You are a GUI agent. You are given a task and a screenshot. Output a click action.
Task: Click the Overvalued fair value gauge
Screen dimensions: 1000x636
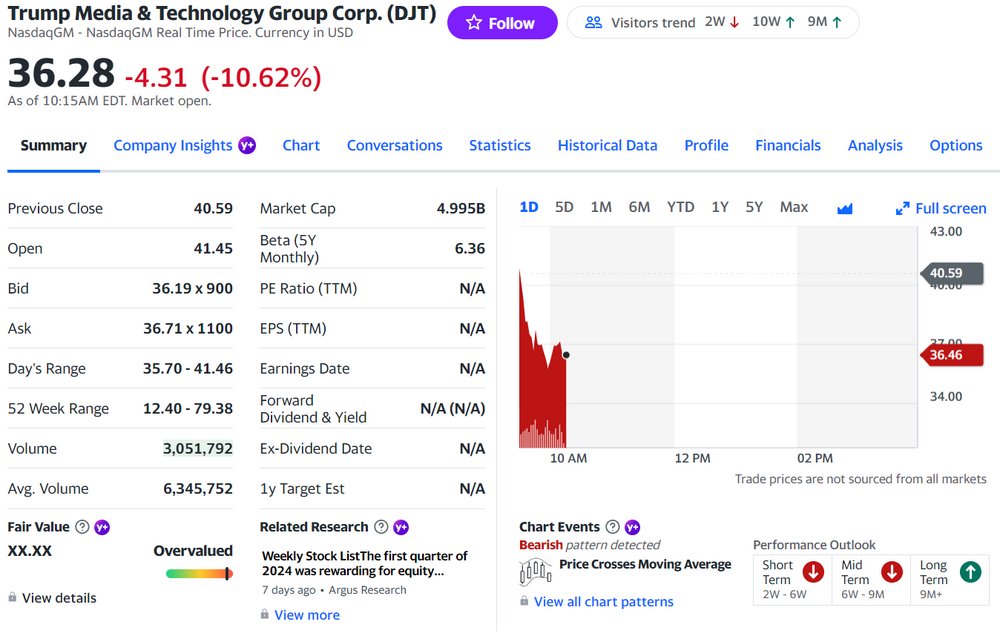pyautogui.click(x=199, y=573)
